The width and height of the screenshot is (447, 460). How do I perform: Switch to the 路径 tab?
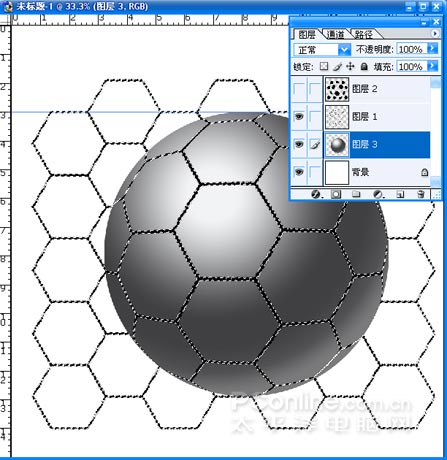[363, 34]
